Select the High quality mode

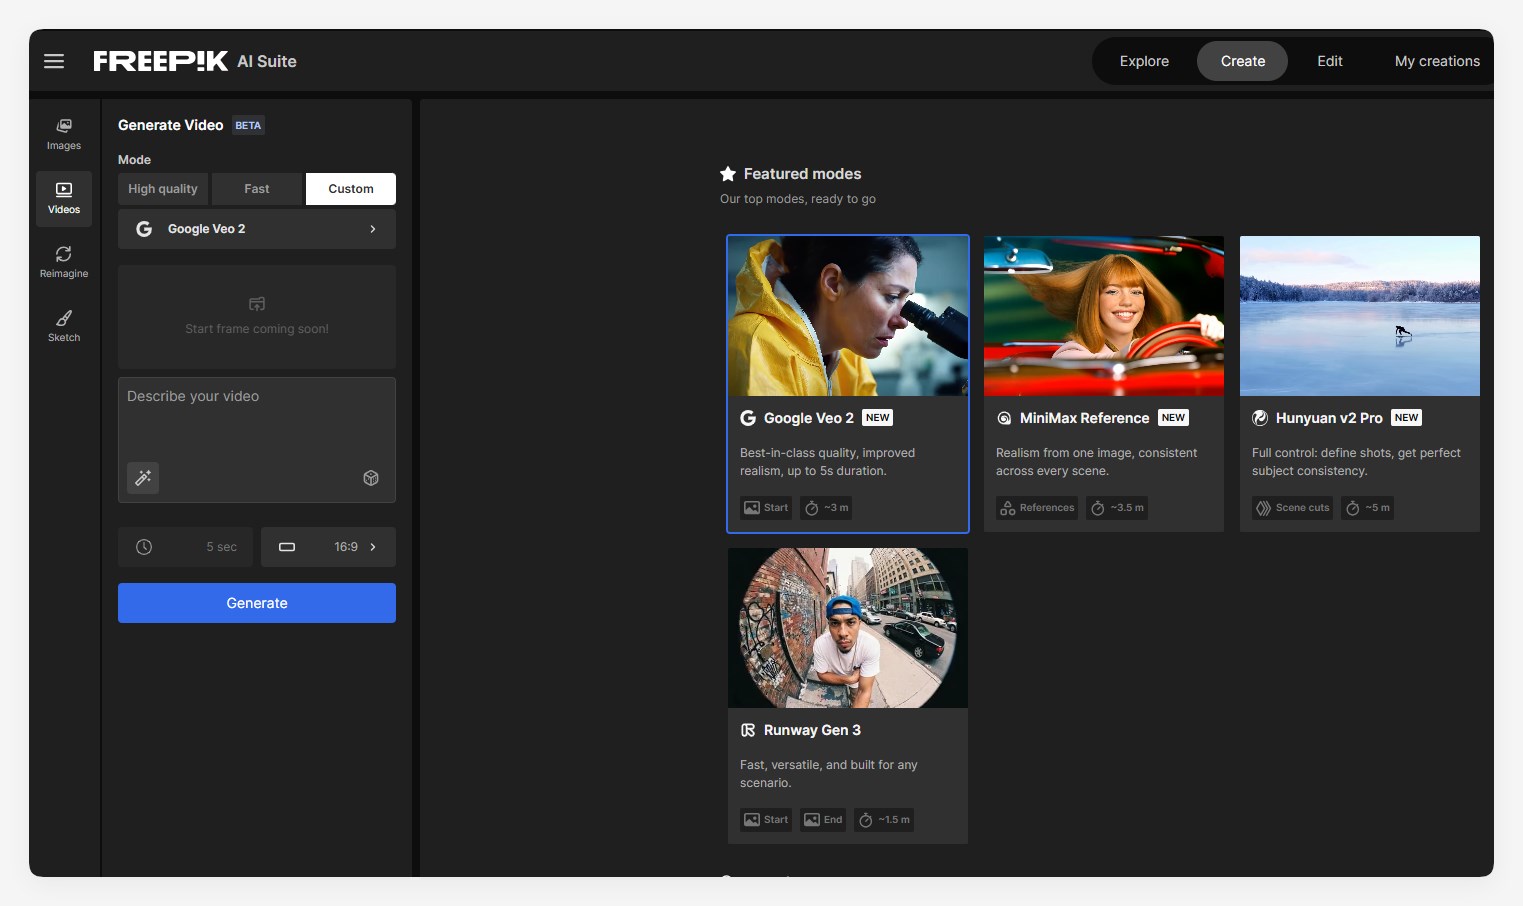pyautogui.click(x=162, y=188)
